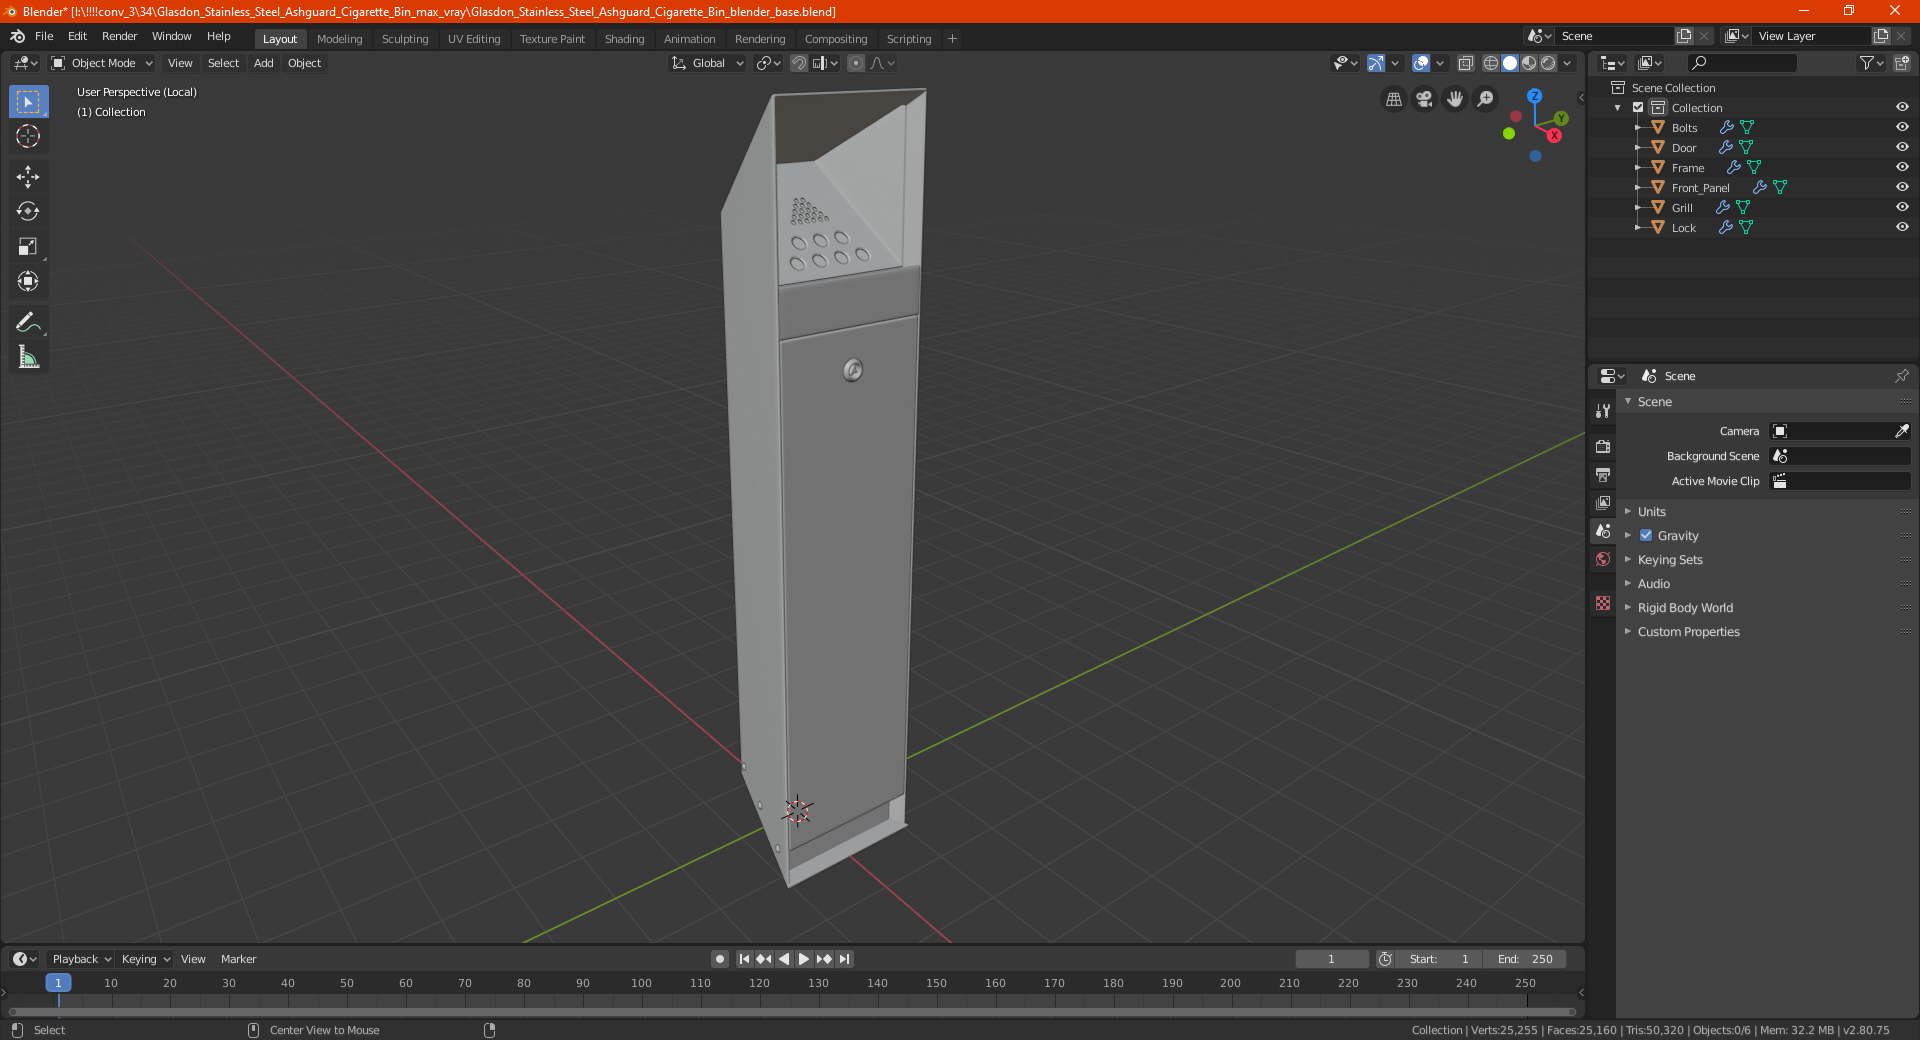Switch to the Modeling workspace tab
This screenshot has width=1920, height=1040.
pos(339,39)
